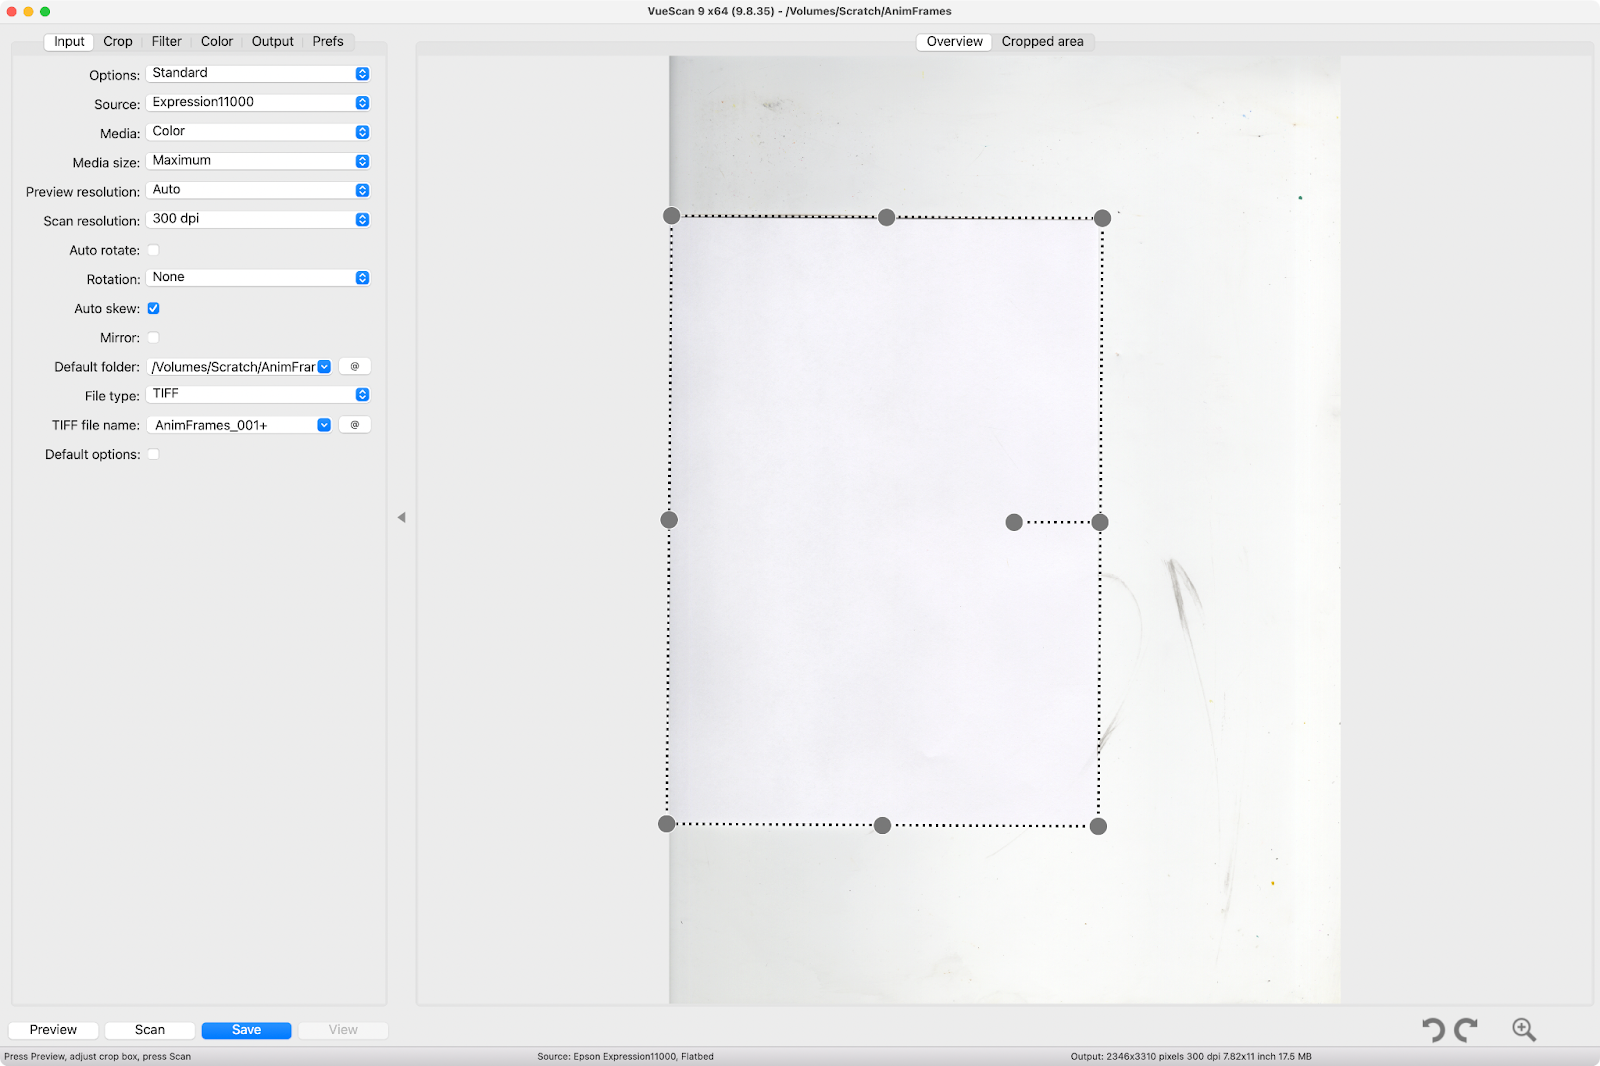1600x1066 pixels.
Task: Click the VueScan window title text
Action: 800,11
